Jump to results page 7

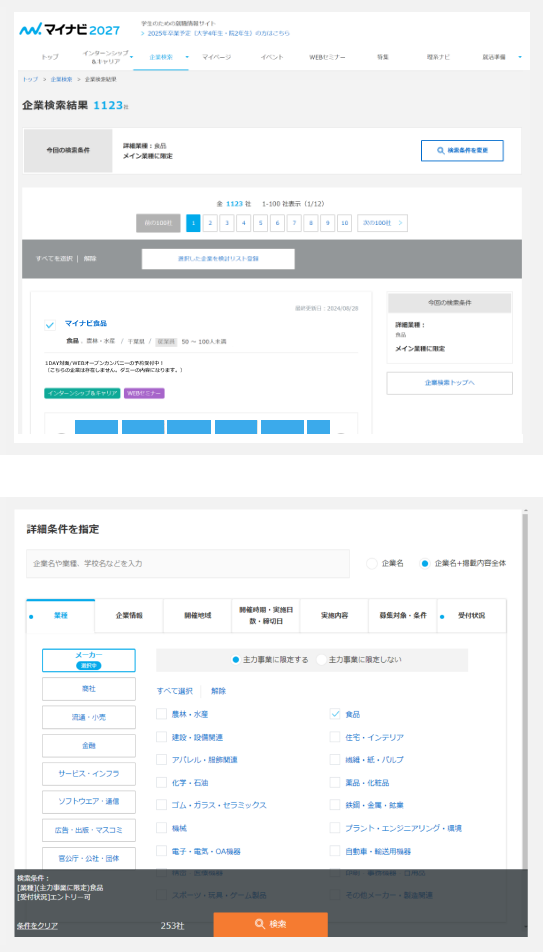coord(294,223)
